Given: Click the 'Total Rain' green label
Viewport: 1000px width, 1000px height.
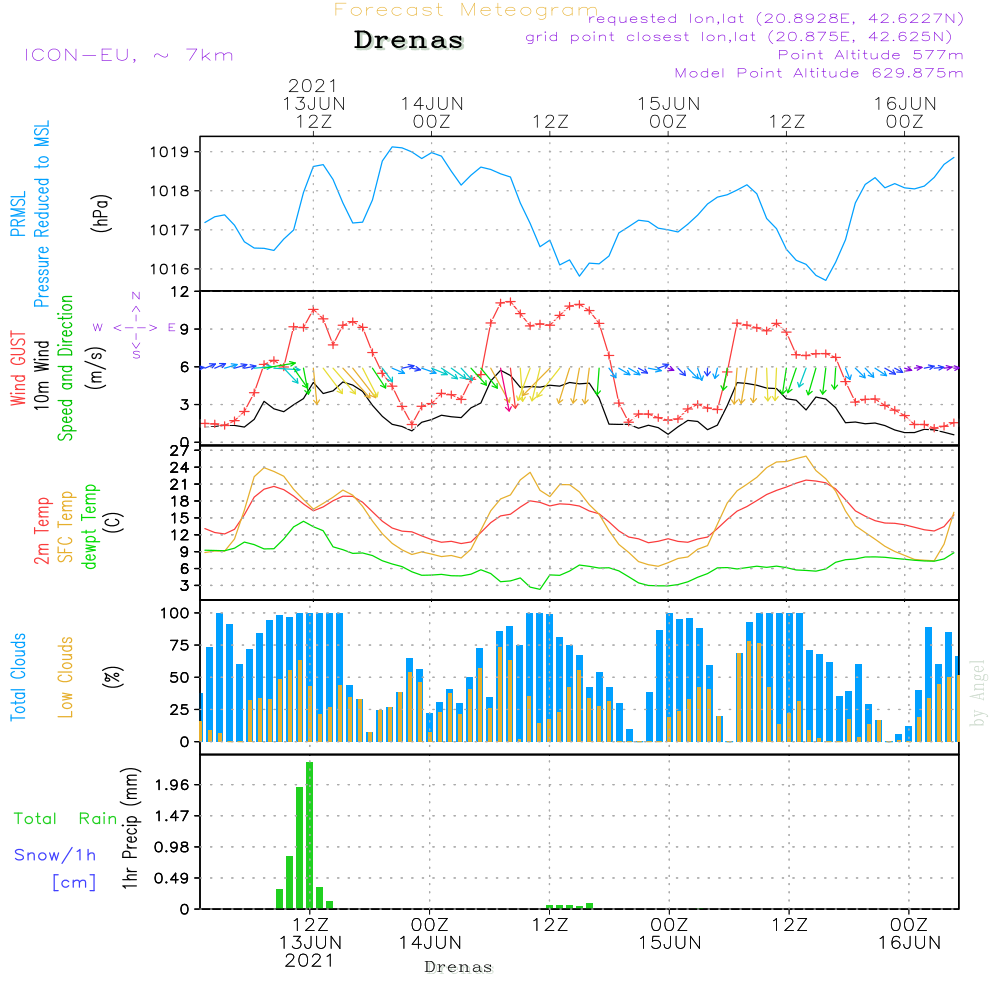Looking at the screenshot, I should click(66, 818).
